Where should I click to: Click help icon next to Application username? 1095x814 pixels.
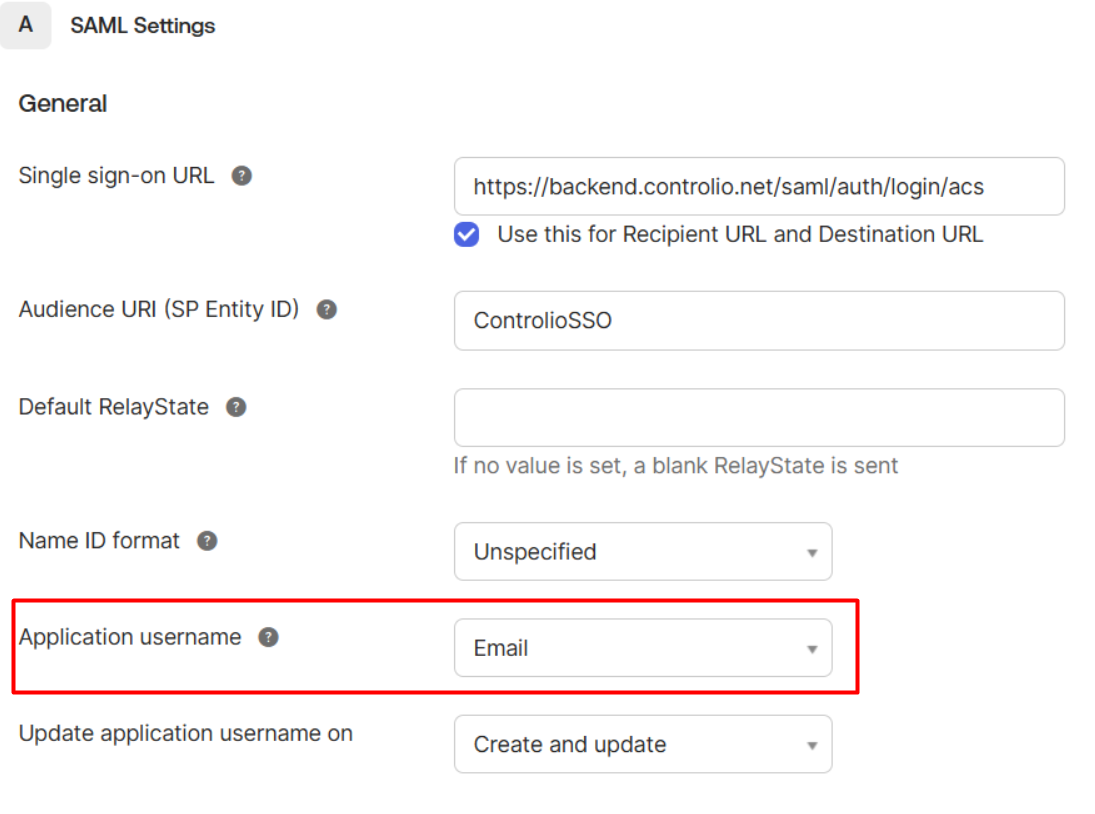[268, 637]
